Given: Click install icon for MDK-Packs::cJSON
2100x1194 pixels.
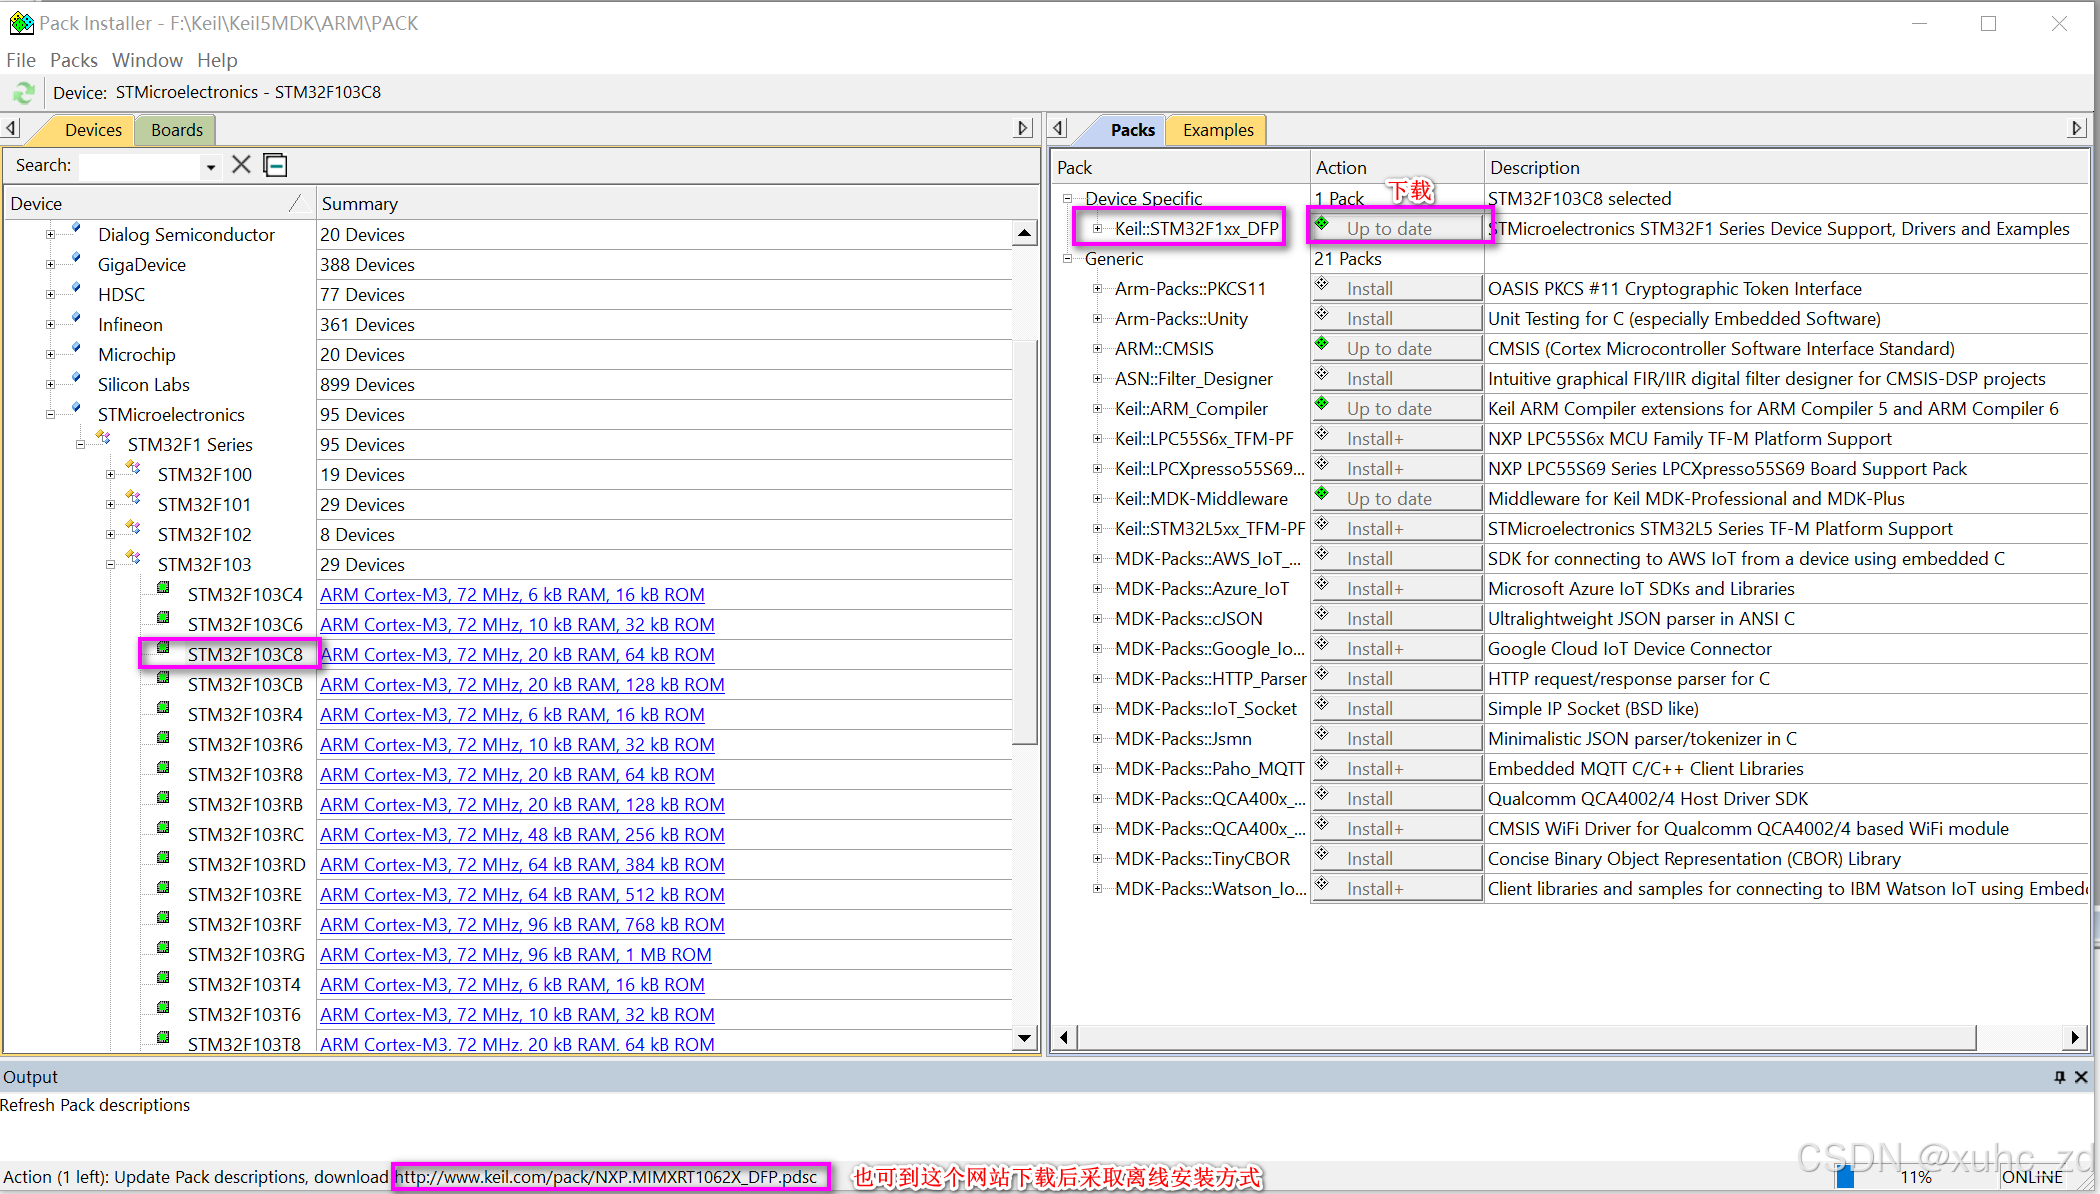Looking at the screenshot, I should [x=1322, y=614].
